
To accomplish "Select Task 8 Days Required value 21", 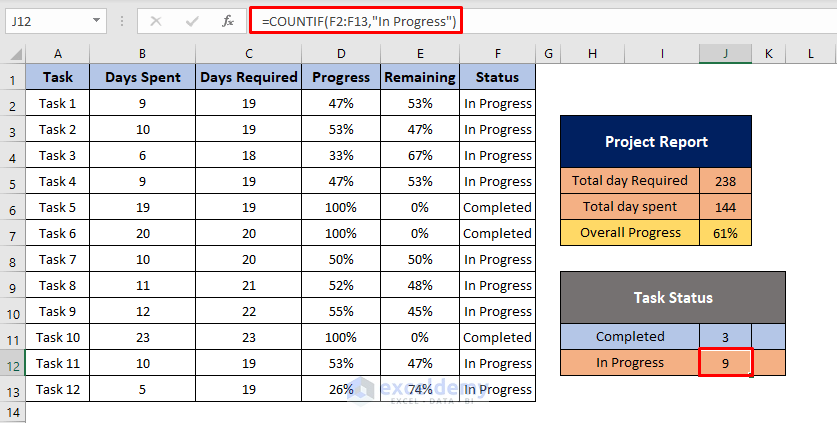I will [249, 285].
